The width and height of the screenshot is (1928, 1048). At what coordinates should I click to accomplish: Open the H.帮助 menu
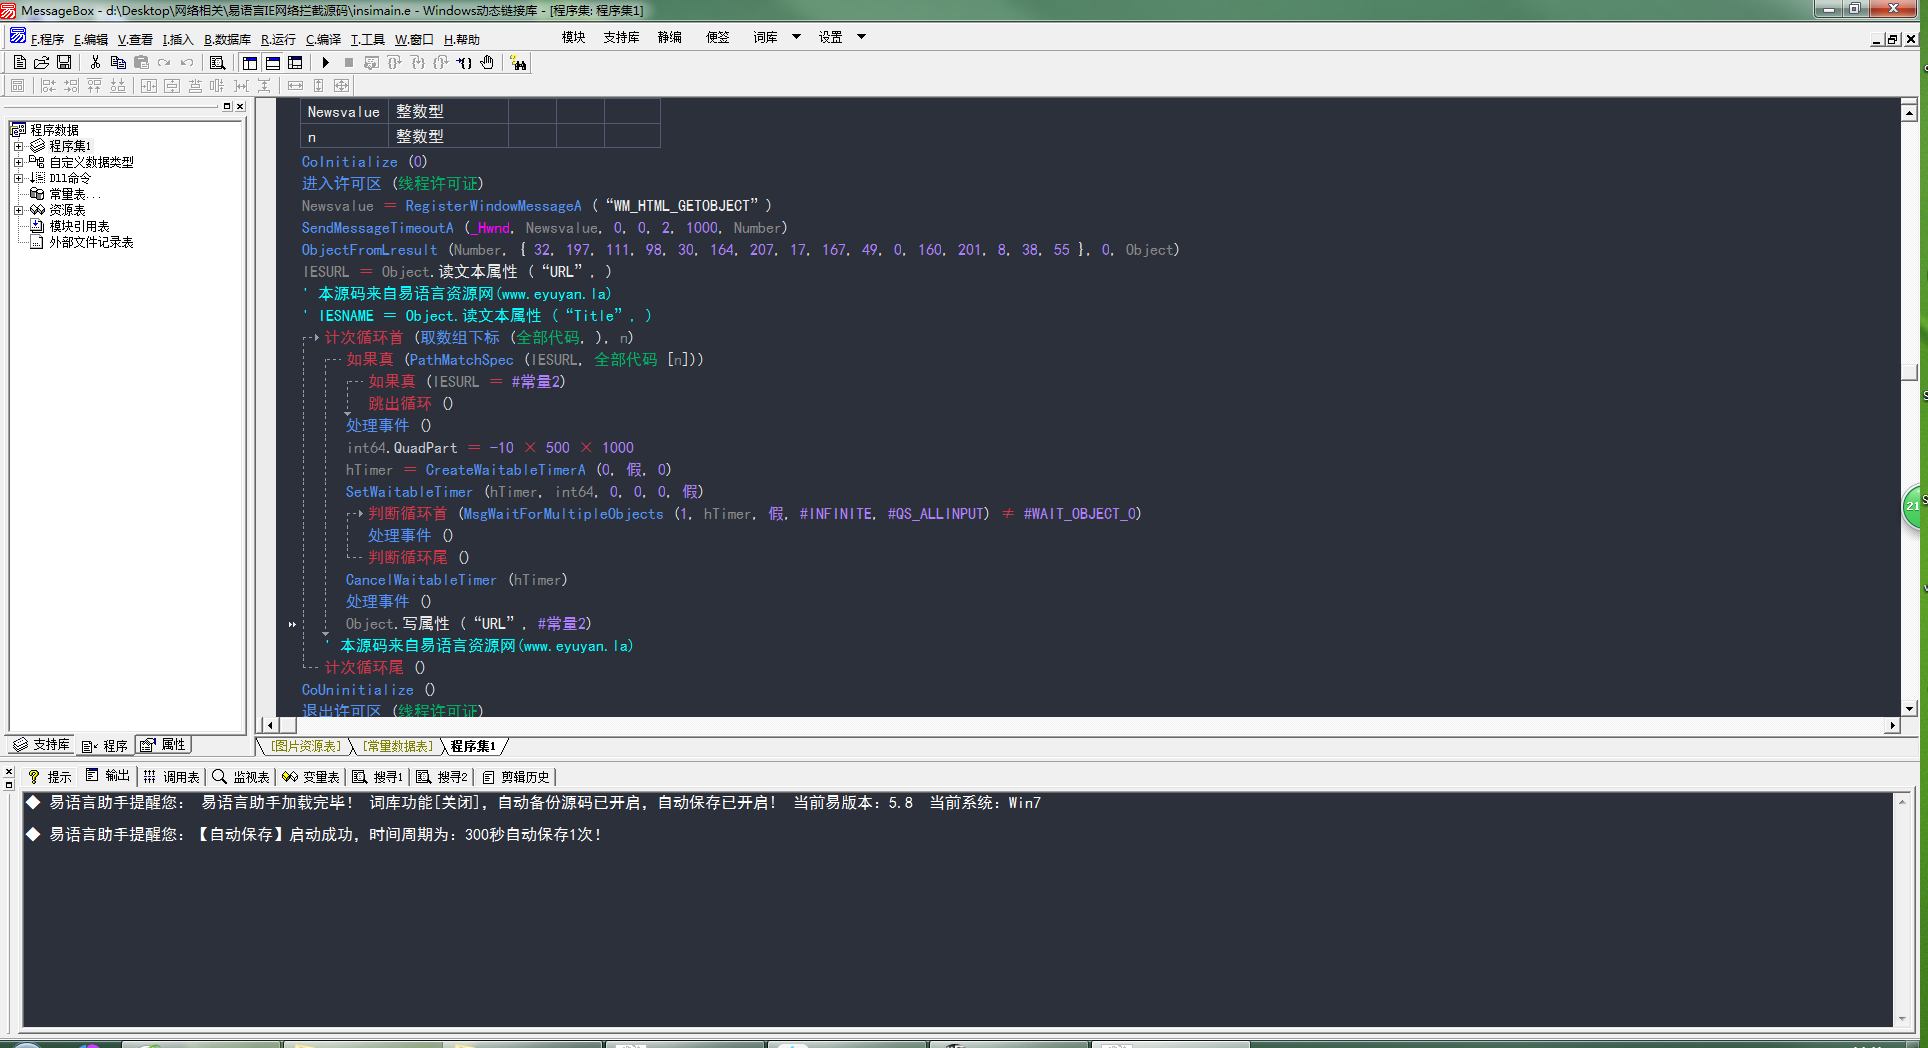click(462, 39)
